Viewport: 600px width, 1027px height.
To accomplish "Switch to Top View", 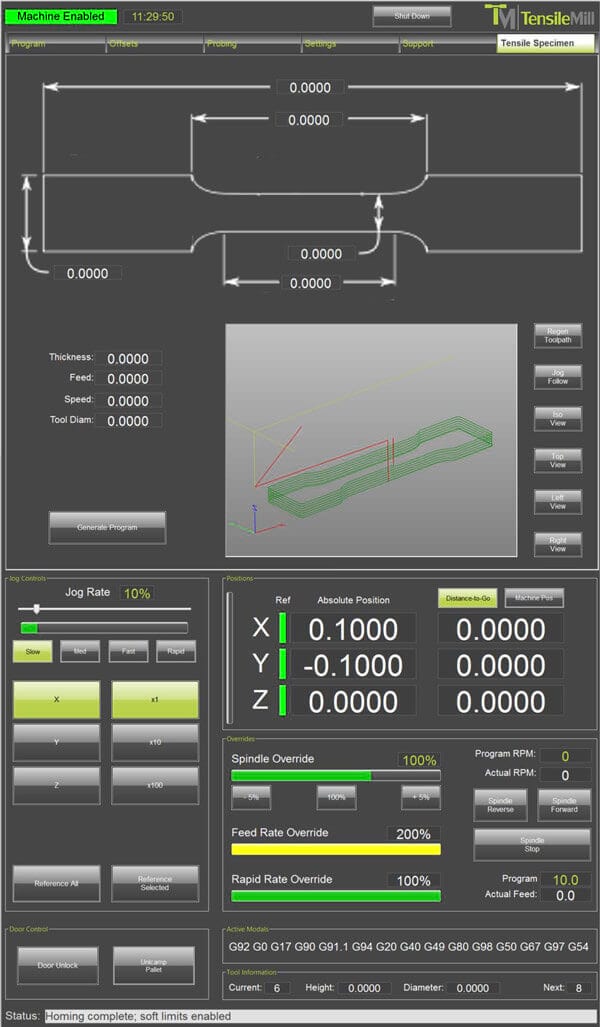I will [x=557, y=460].
